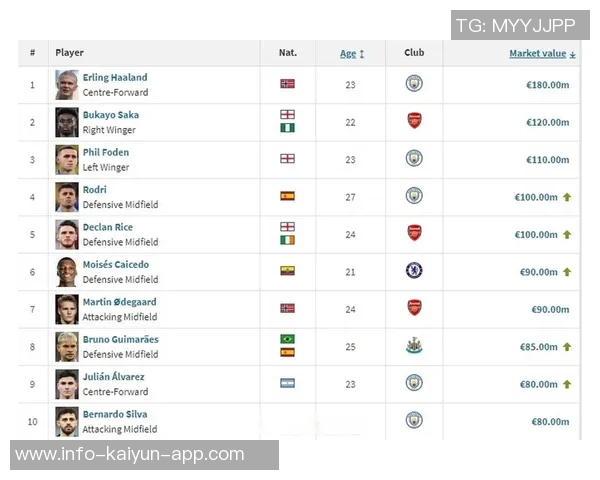Click the Club column header

coord(414,53)
